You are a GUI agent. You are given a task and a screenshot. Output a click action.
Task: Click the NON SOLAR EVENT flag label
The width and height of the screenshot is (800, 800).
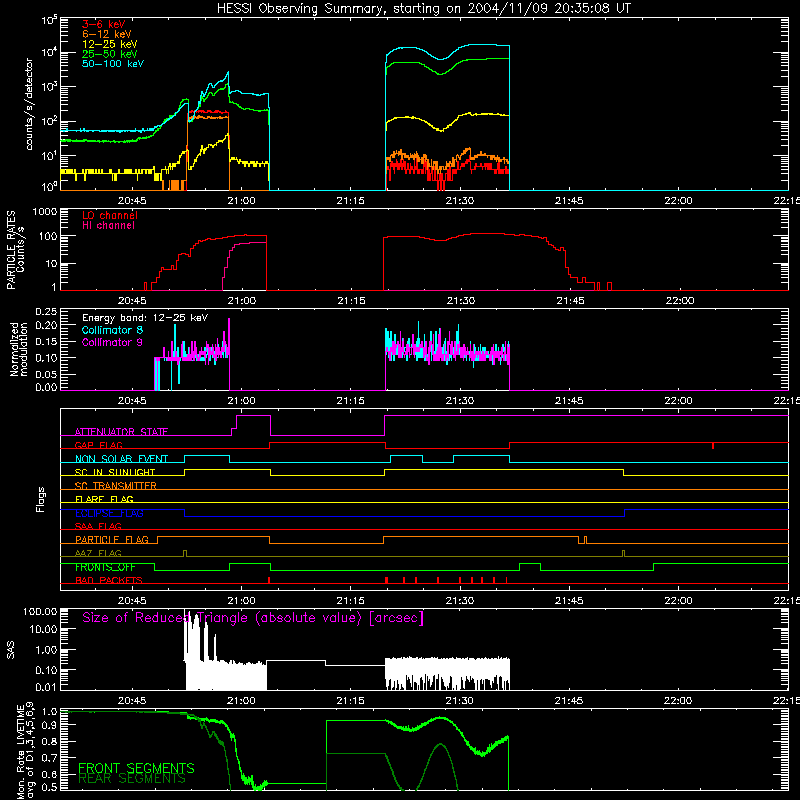click(x=121, y=459)
